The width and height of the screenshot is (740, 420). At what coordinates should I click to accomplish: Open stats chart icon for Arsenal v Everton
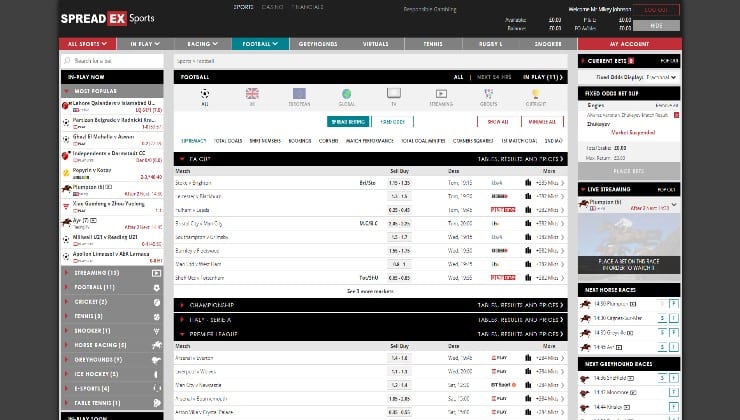528,358
